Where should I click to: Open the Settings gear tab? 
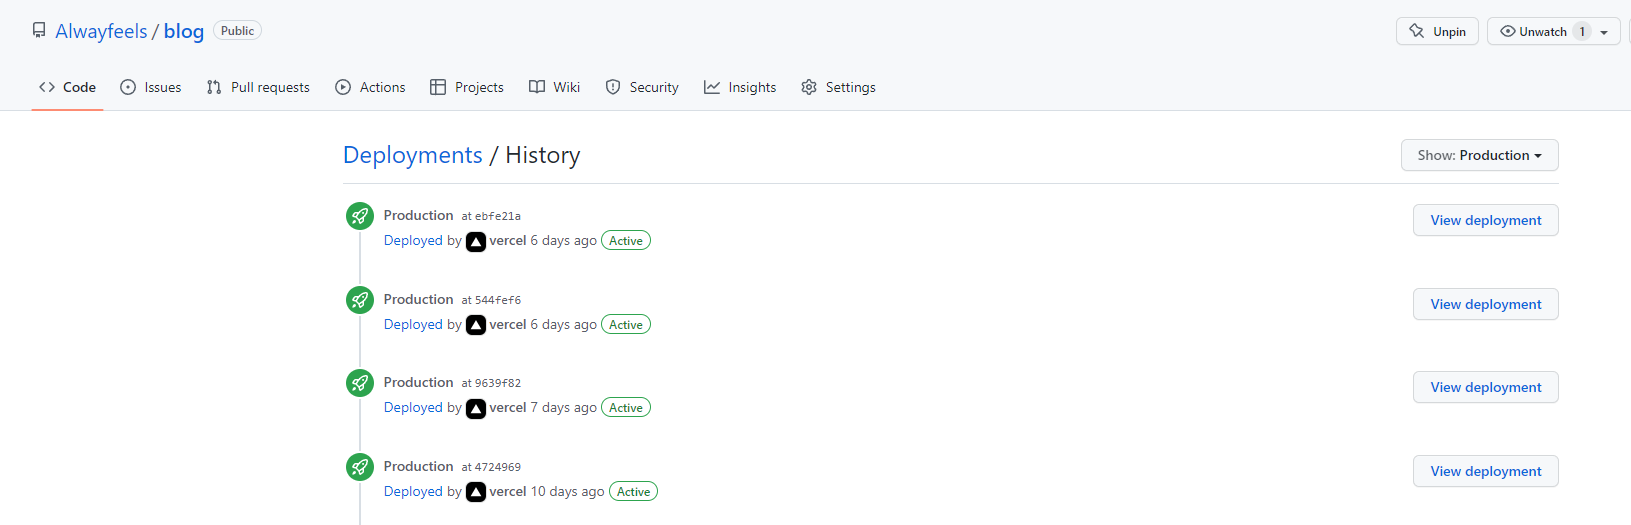[838, 87]
